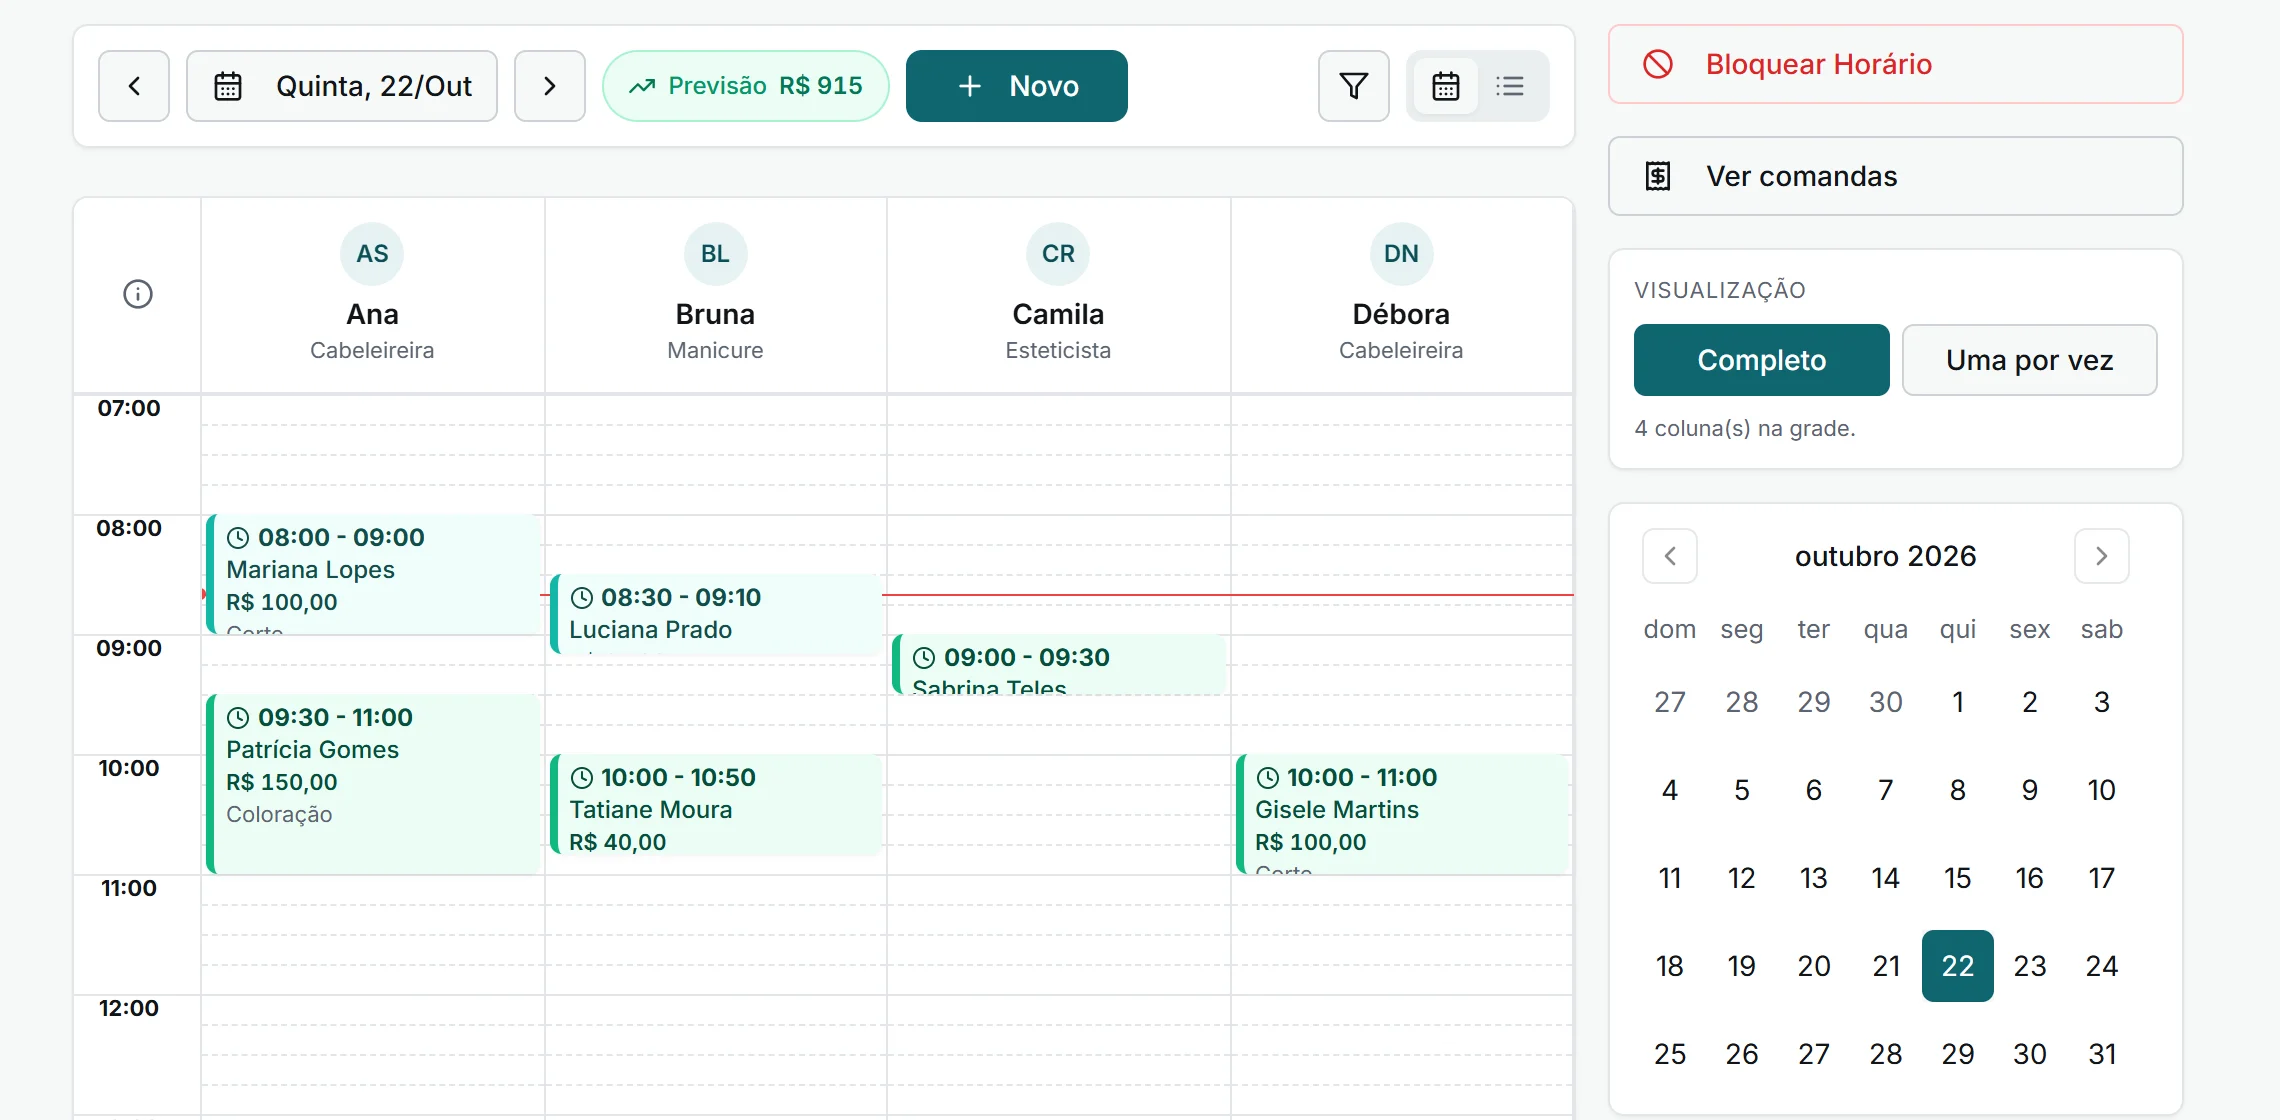Open Tatiane Moura 10:00 appointment

(716, 805)
